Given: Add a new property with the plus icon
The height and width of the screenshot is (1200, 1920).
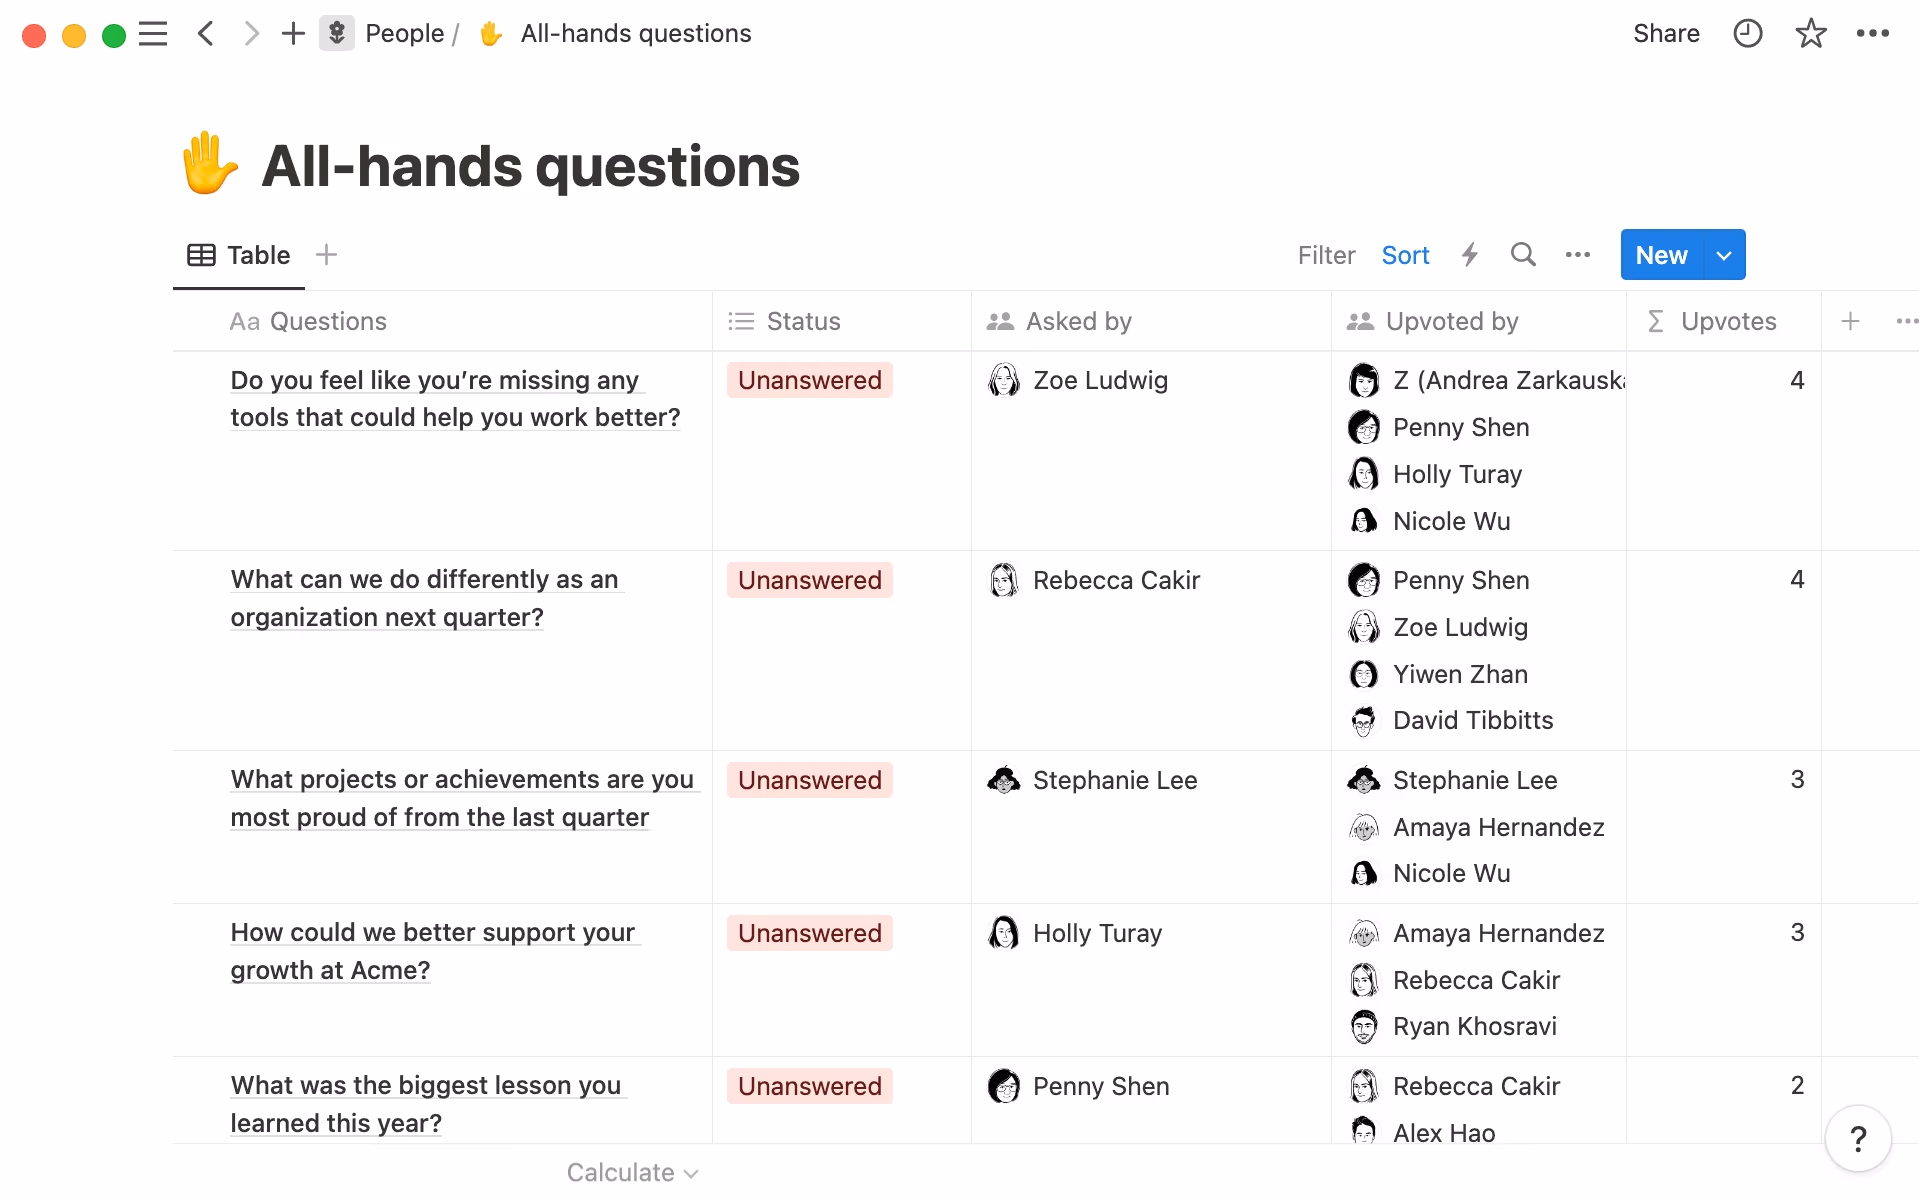Looking at the screenshot, I should [1850, 321].
